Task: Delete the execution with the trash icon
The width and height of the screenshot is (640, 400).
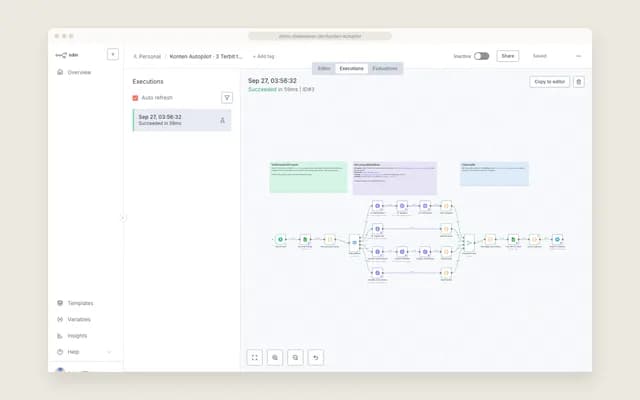Action: pyautogui.click(x=579, y=82)
